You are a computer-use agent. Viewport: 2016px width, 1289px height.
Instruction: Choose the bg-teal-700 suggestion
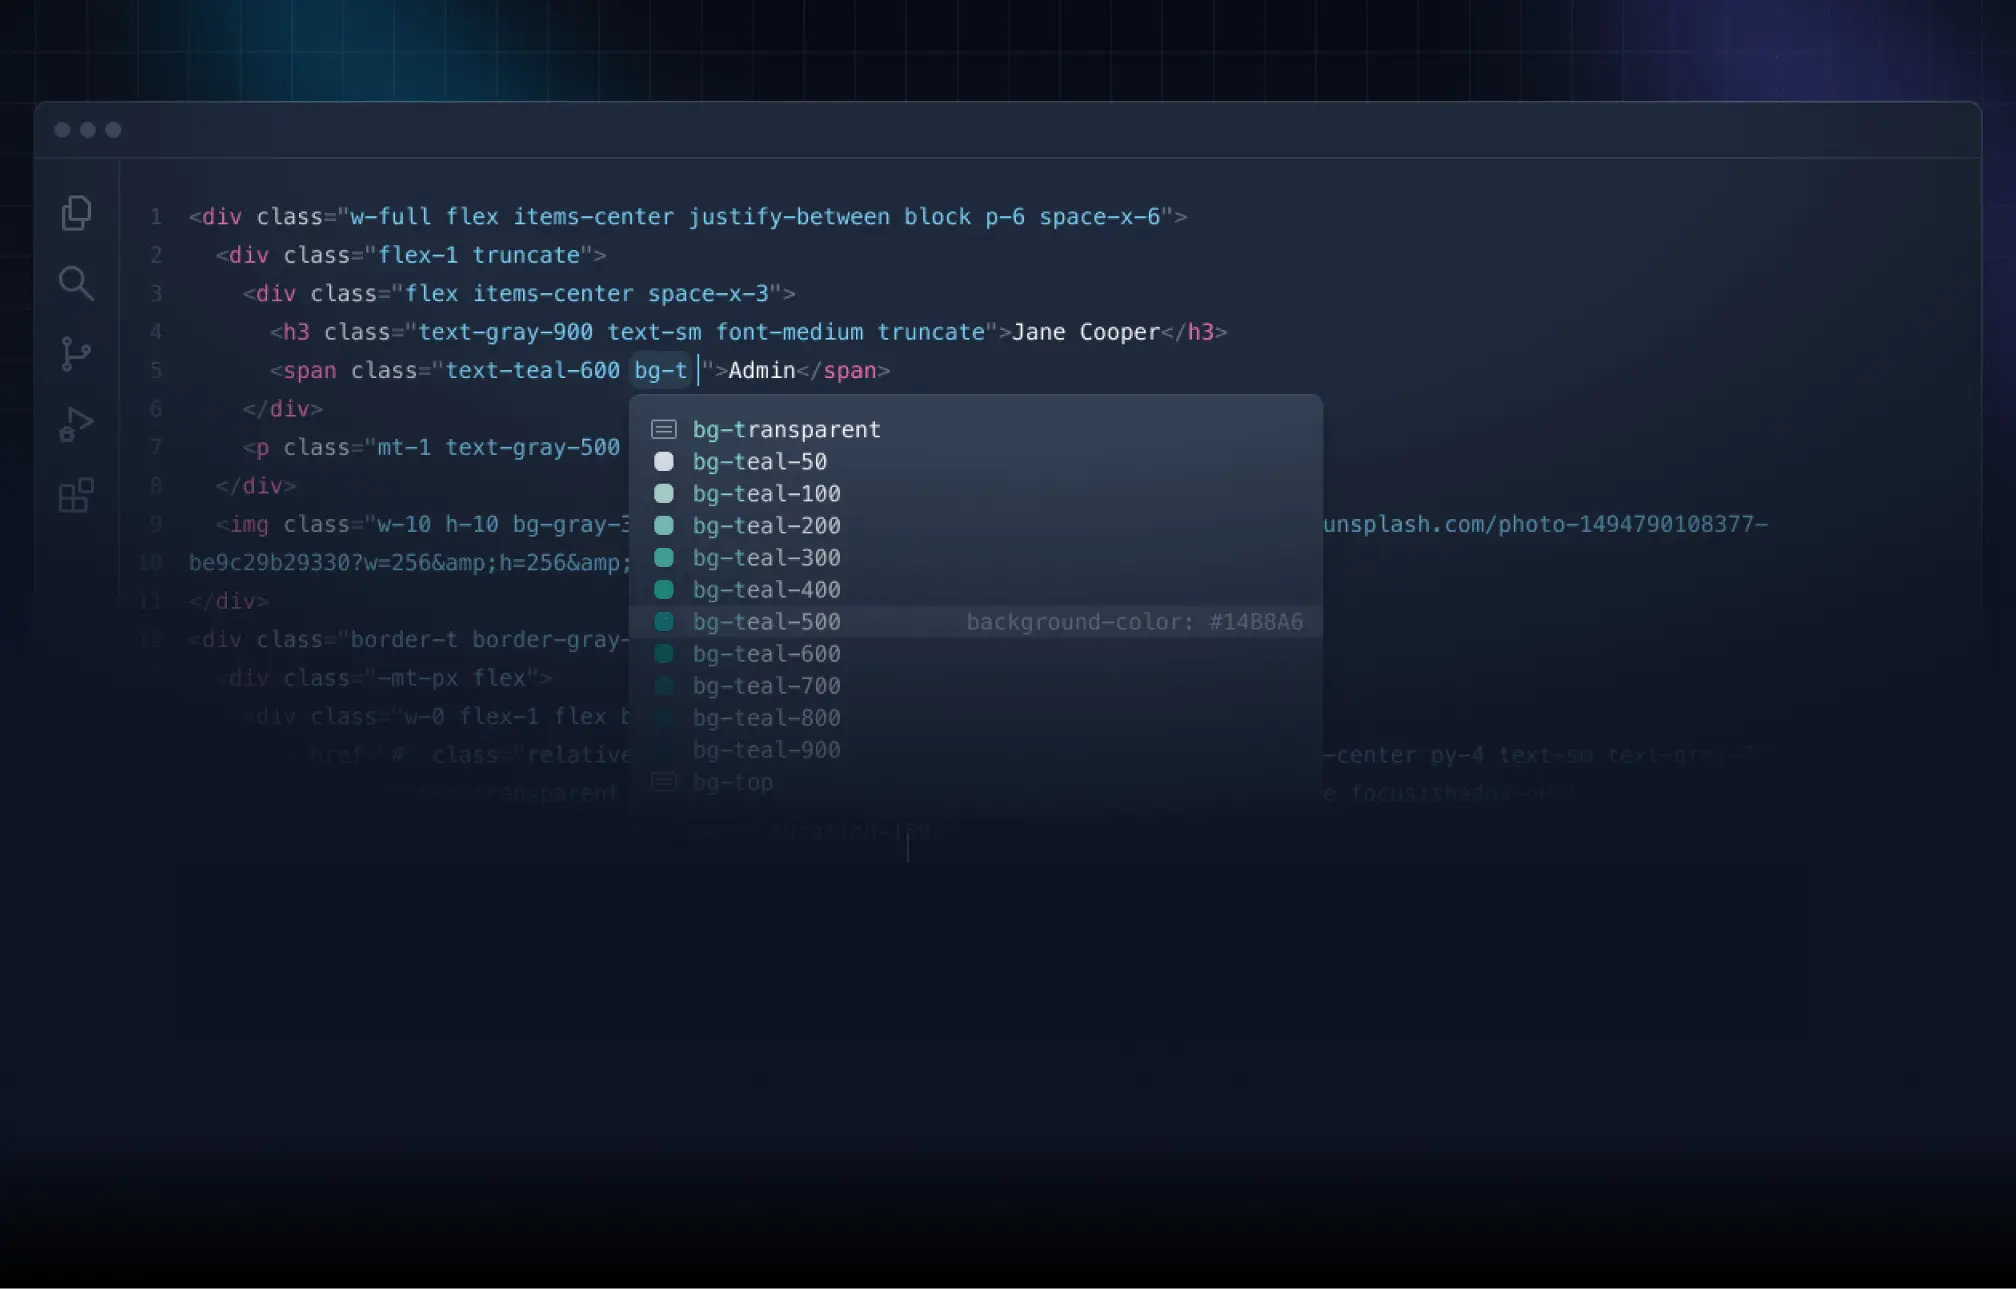766,686
